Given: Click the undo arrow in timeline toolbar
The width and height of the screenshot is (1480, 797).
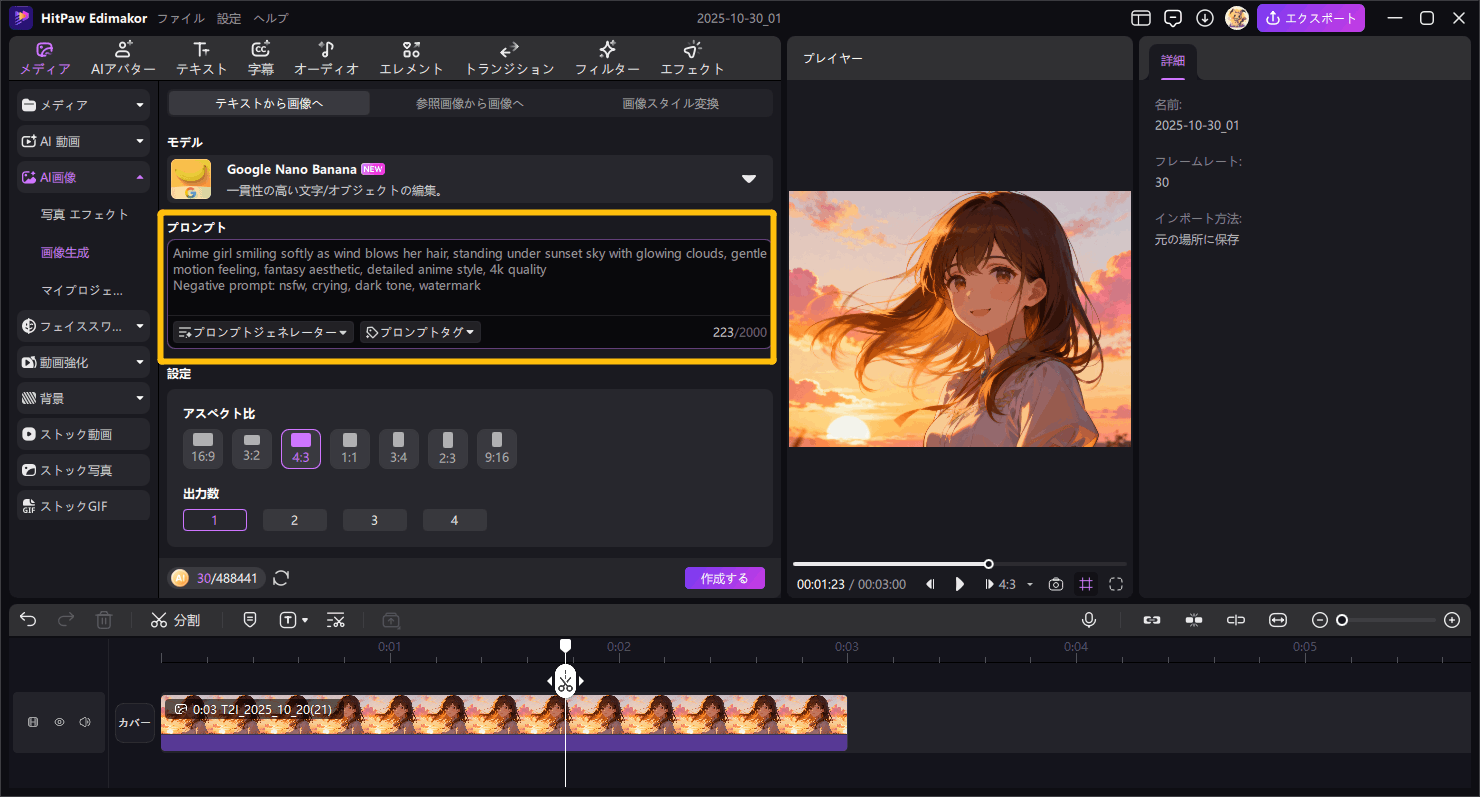Looking at the screenshot, I should (28, 620).
